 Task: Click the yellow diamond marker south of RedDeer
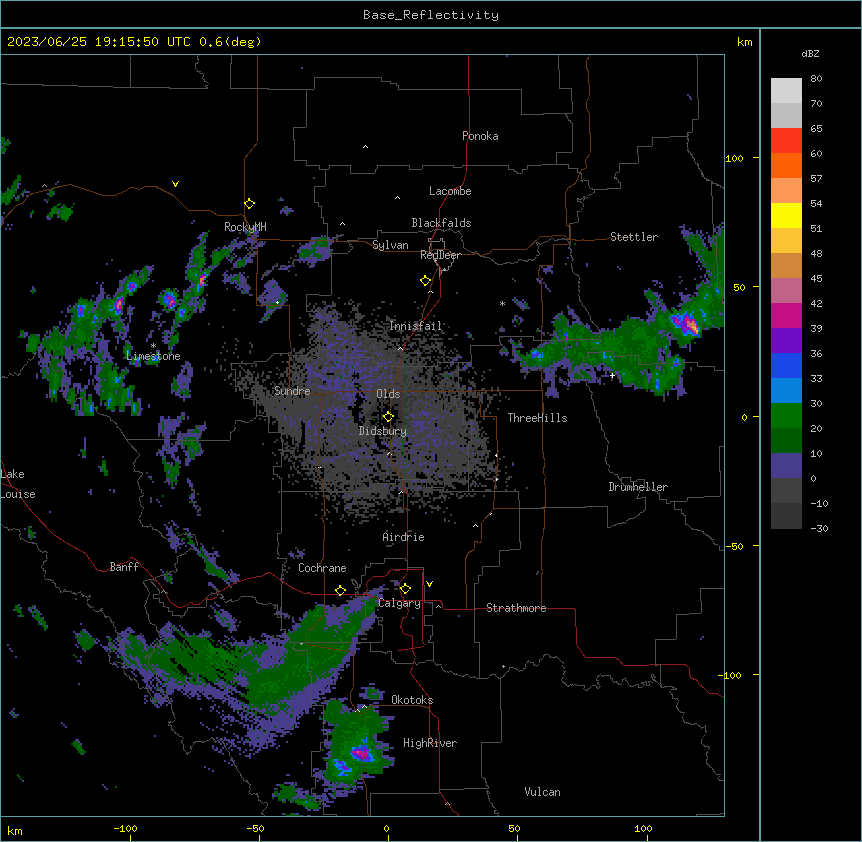click(425, 281)
